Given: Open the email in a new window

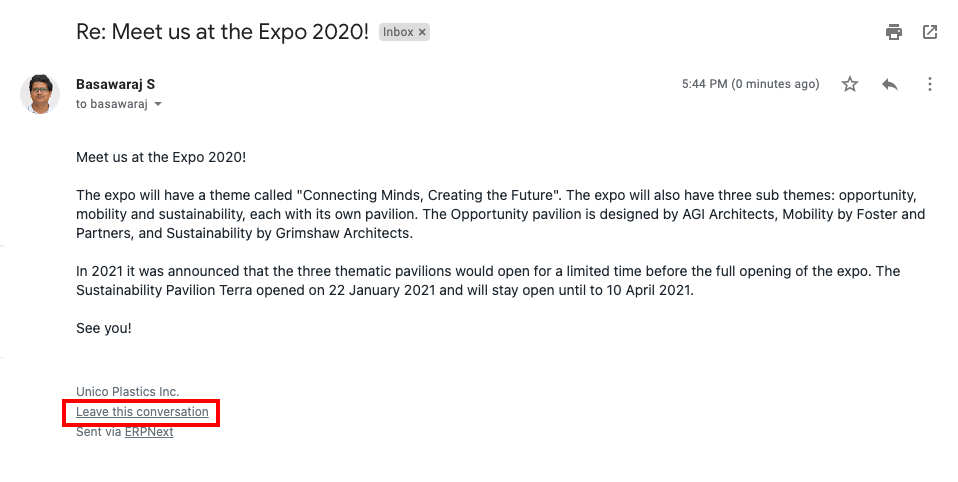Looking at the screenshot, I should click(930, 32).
